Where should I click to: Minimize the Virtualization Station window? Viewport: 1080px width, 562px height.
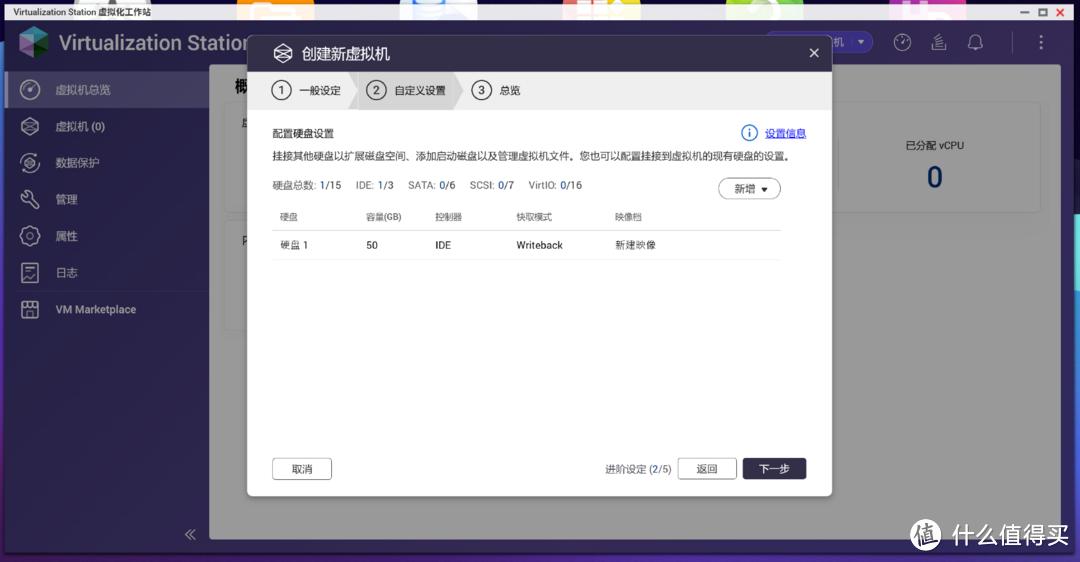(1025, 12)
